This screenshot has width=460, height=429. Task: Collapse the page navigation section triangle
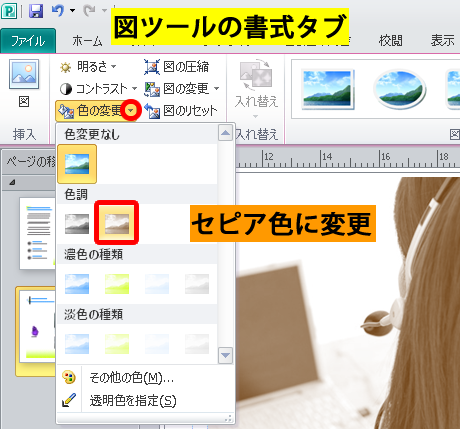pos(12,182)
